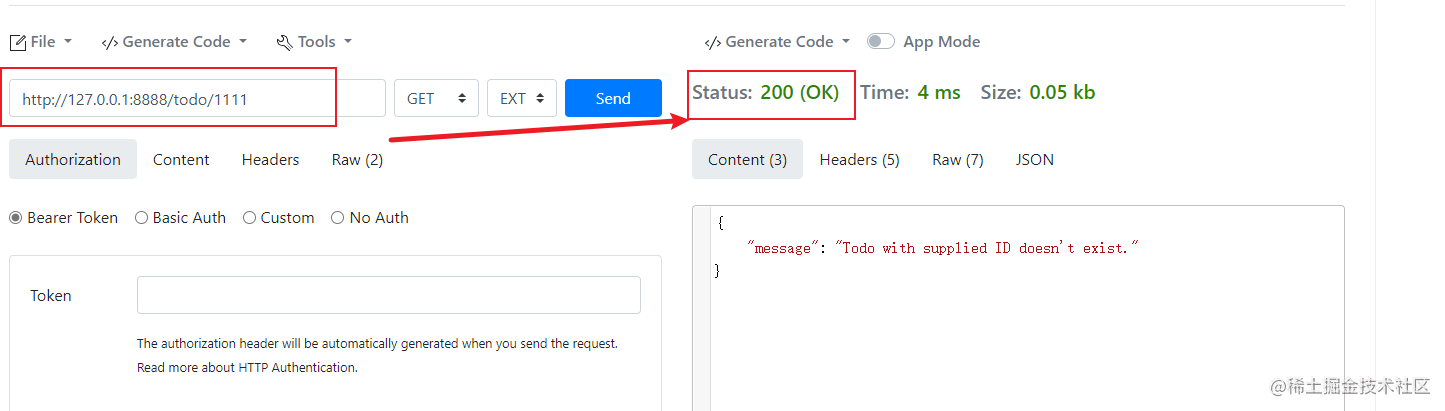Switch to response Raw (7) tab
1445x411 pixels.
click(957, 160)
